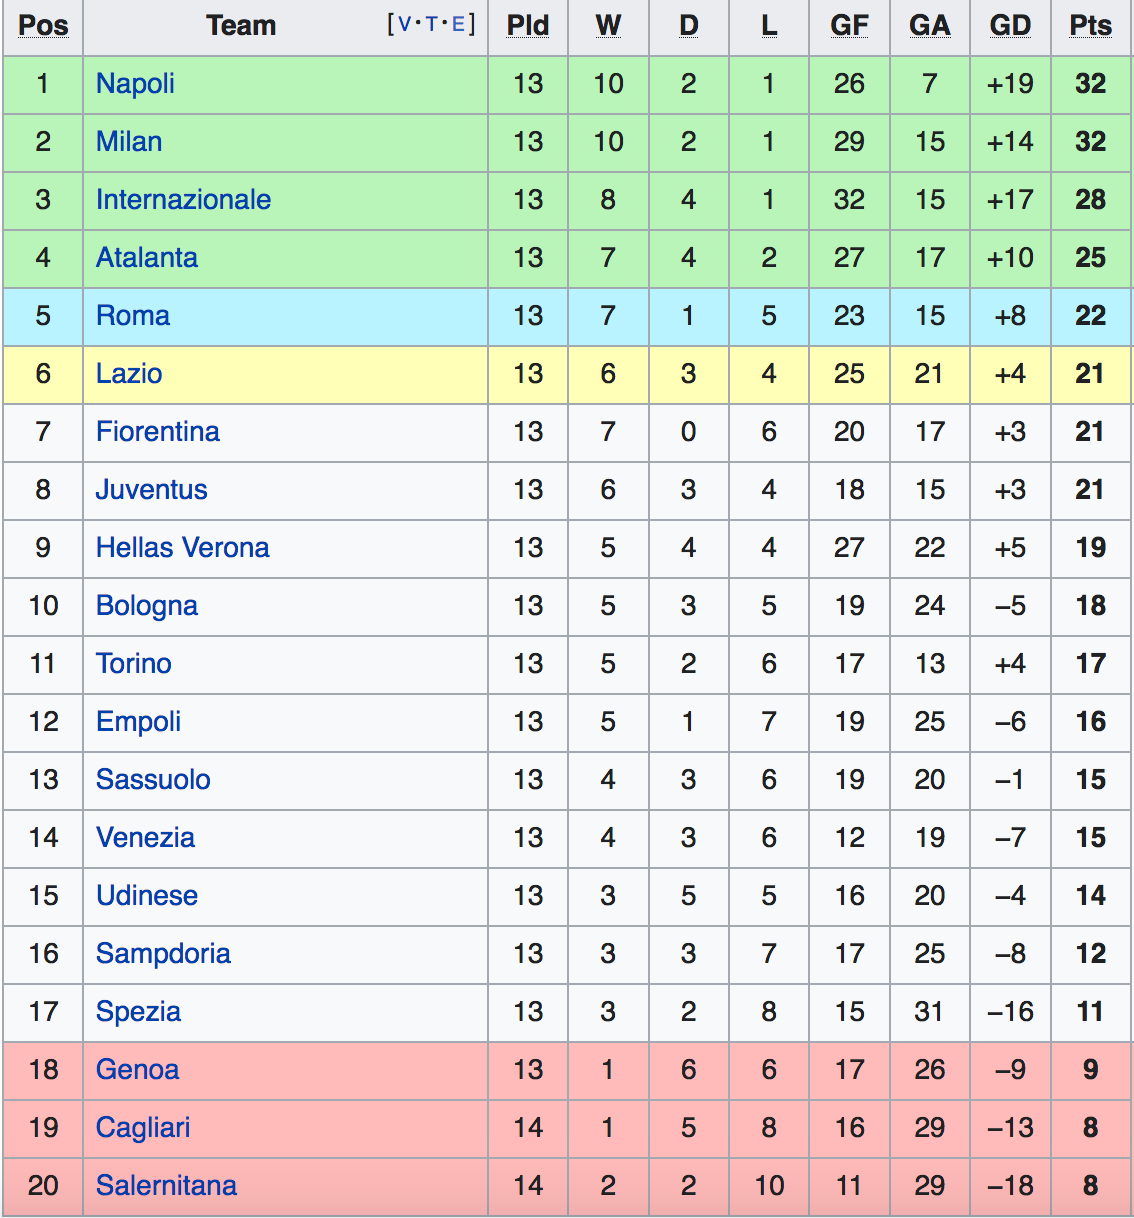Follow the Atalanta link
The image size is (1134, 1218).
coord(147,258)
